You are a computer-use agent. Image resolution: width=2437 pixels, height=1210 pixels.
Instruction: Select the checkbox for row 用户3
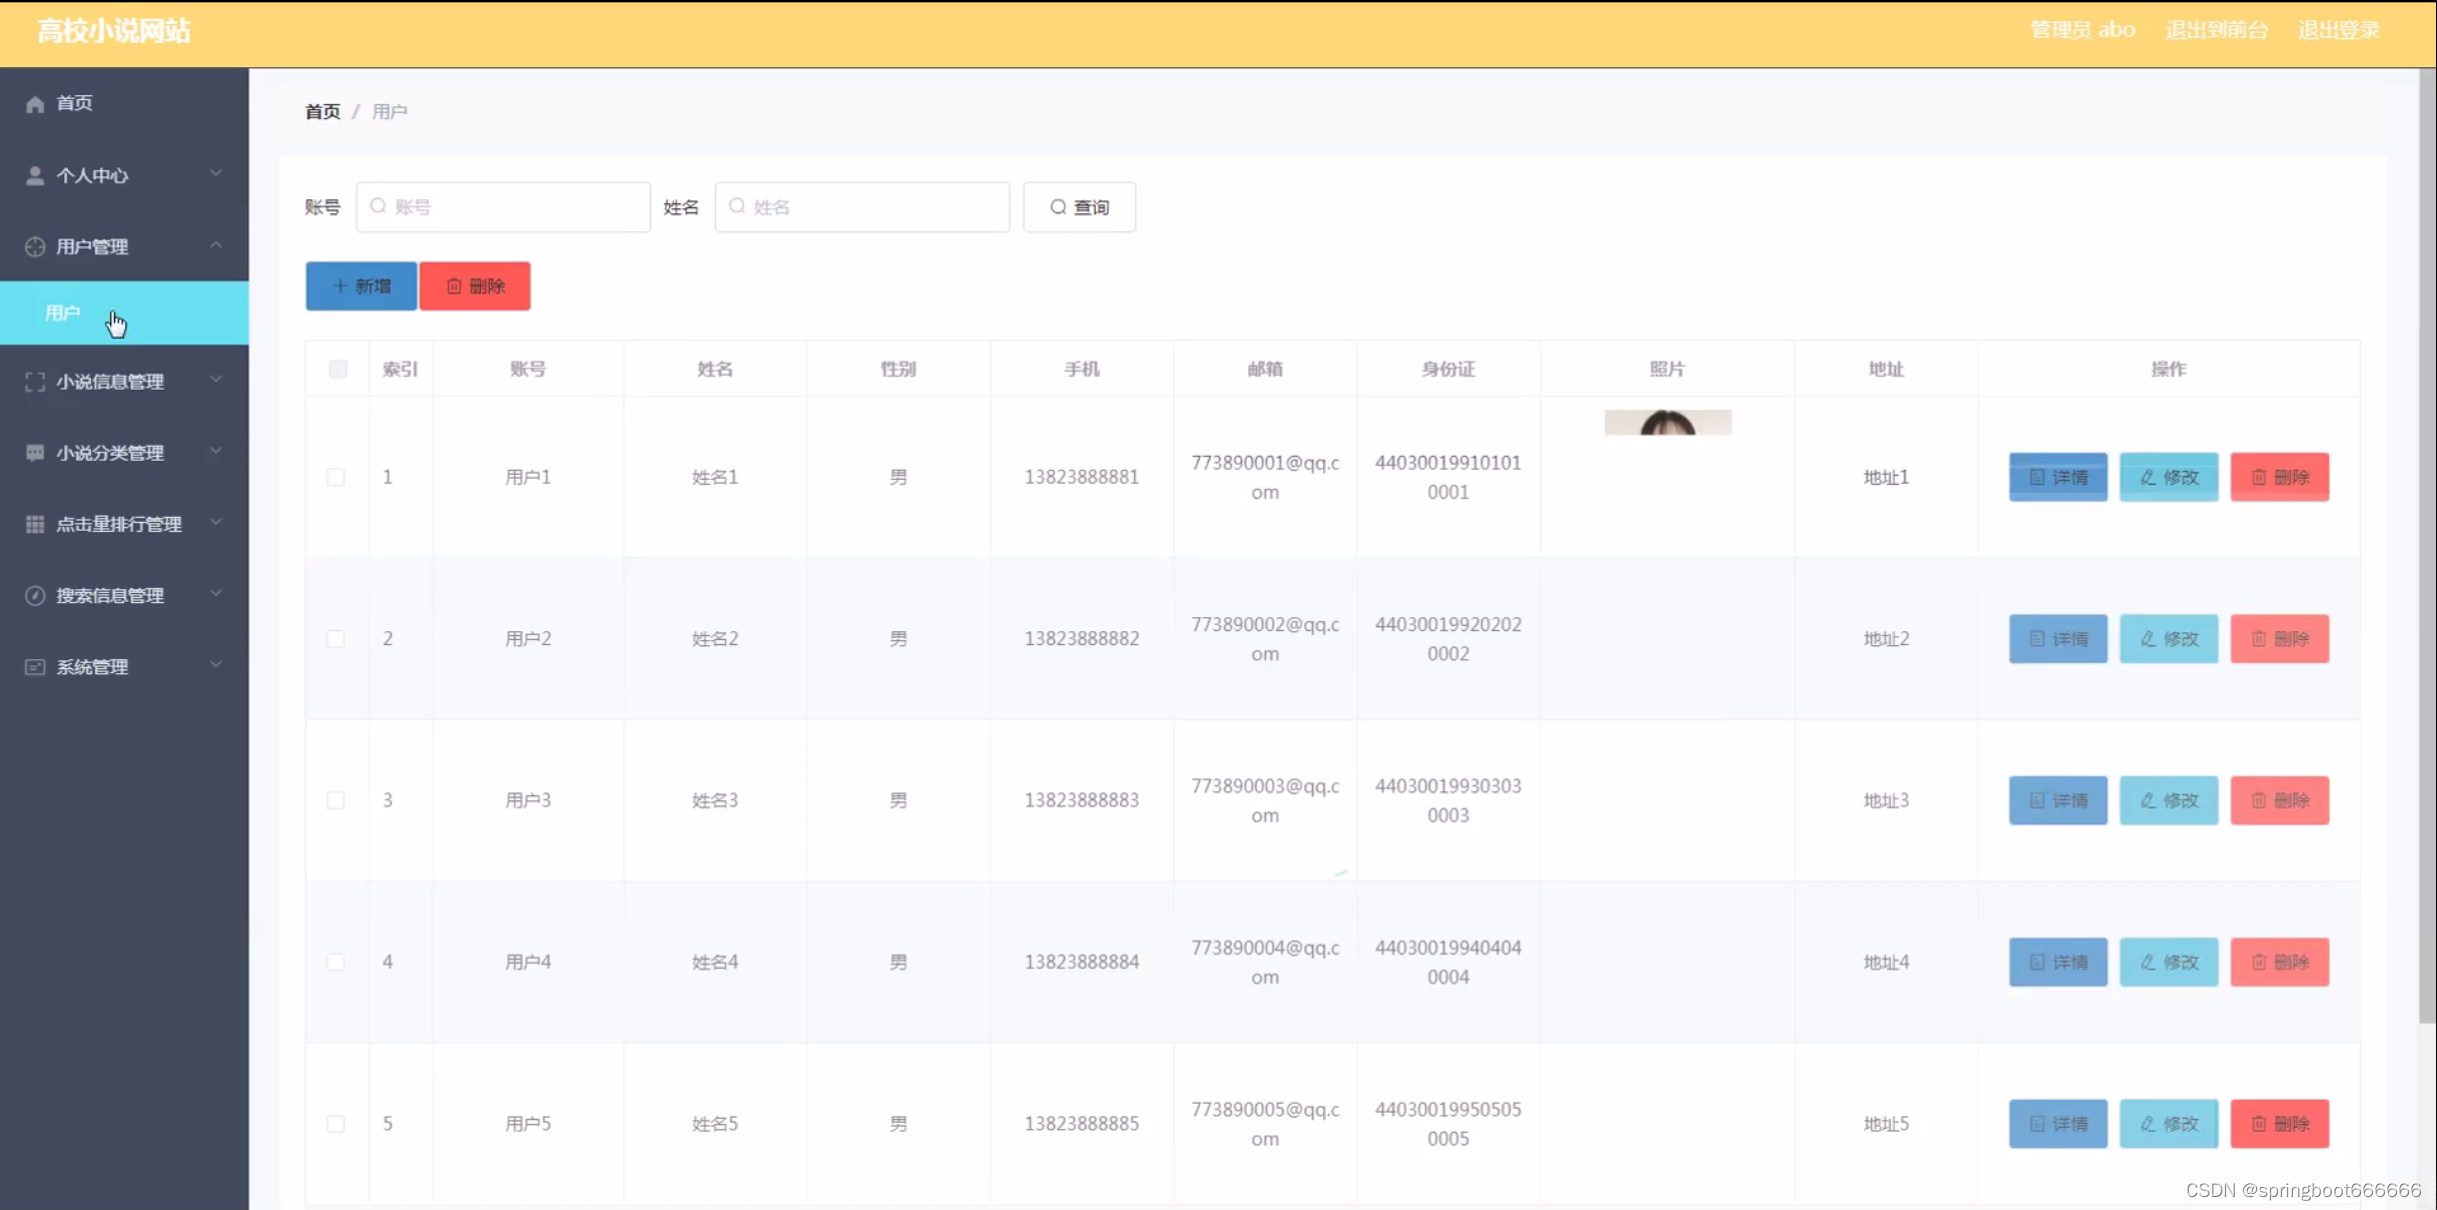336,800
